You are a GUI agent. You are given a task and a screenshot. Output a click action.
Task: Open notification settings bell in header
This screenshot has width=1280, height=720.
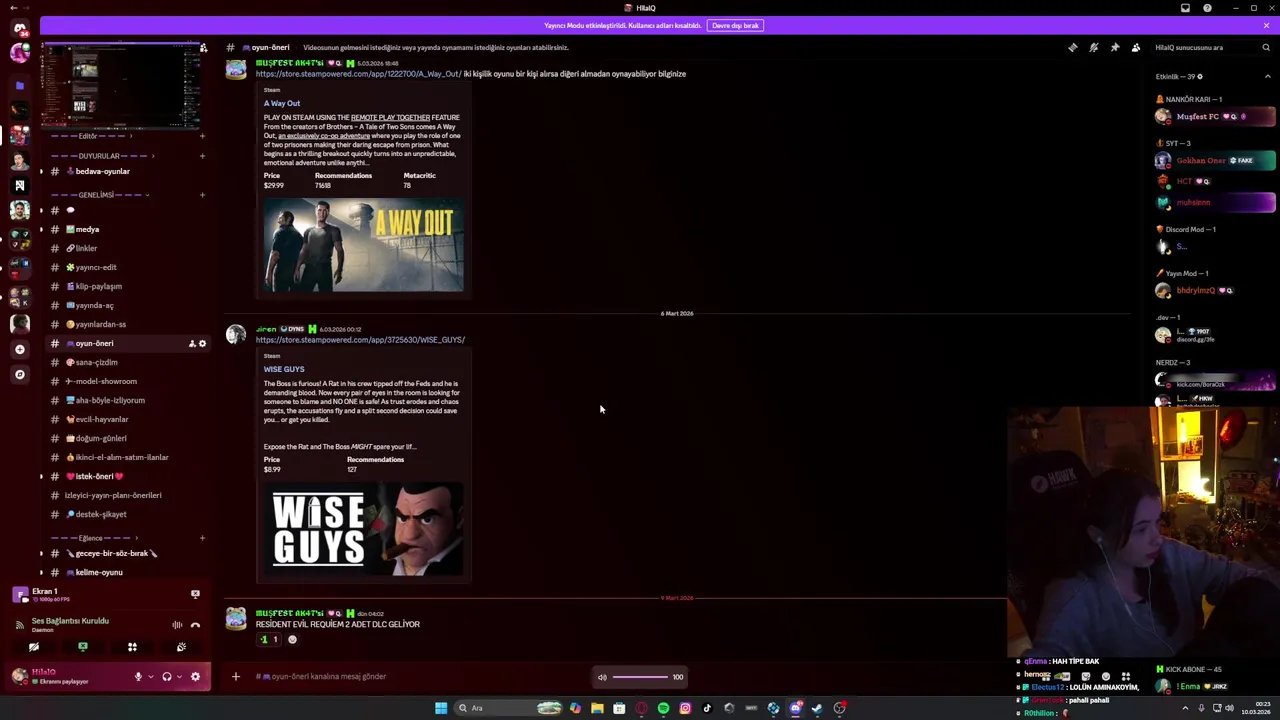tap(1094, 47)
